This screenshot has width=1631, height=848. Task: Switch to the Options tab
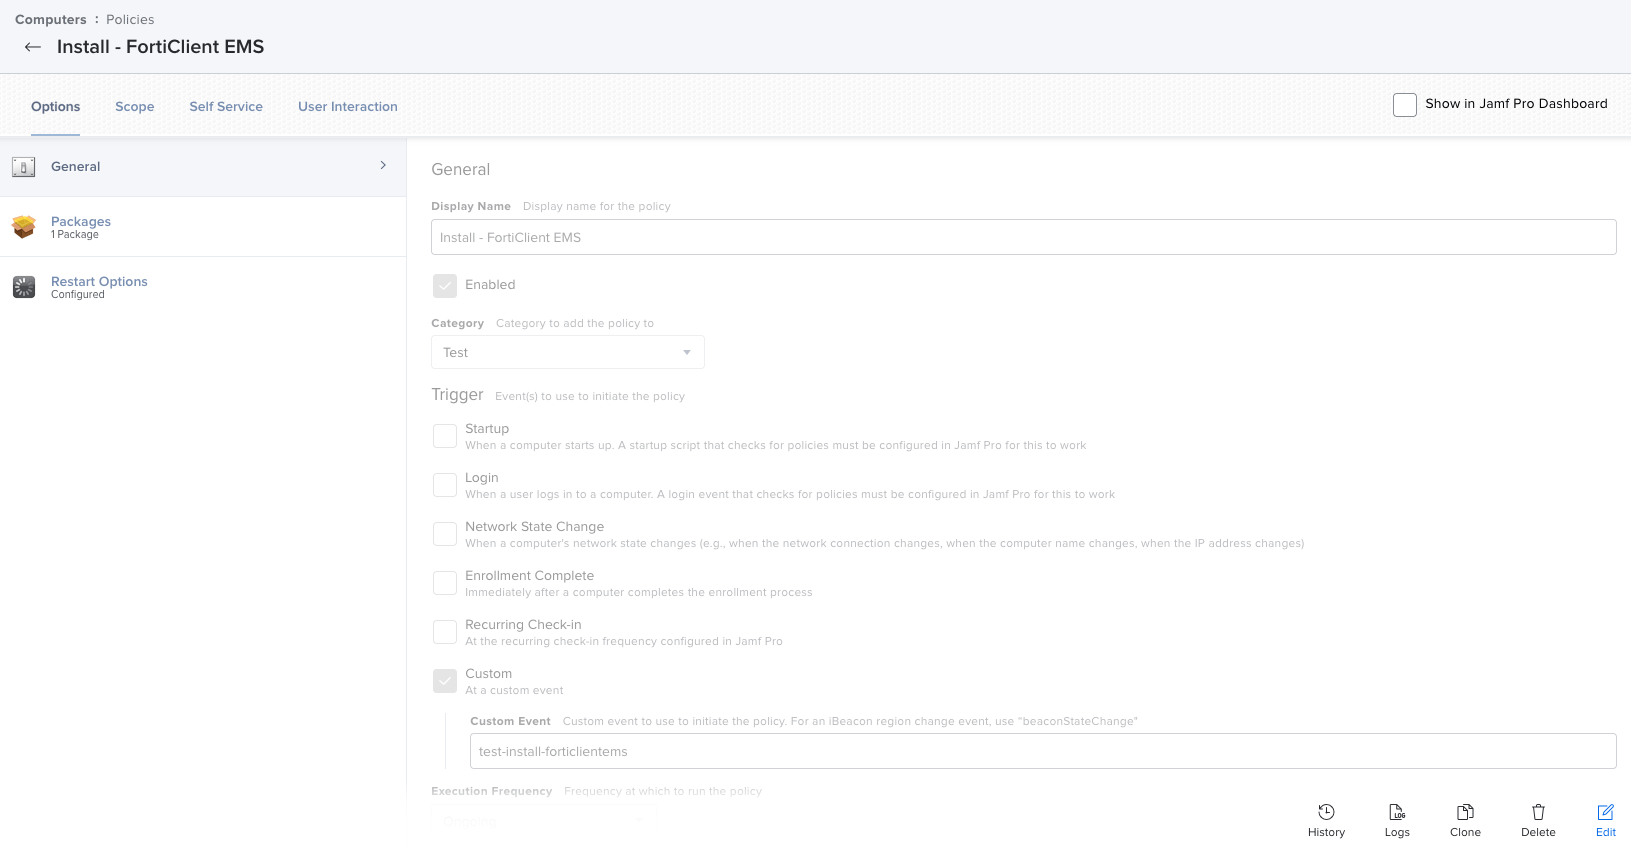coord(55,107)
